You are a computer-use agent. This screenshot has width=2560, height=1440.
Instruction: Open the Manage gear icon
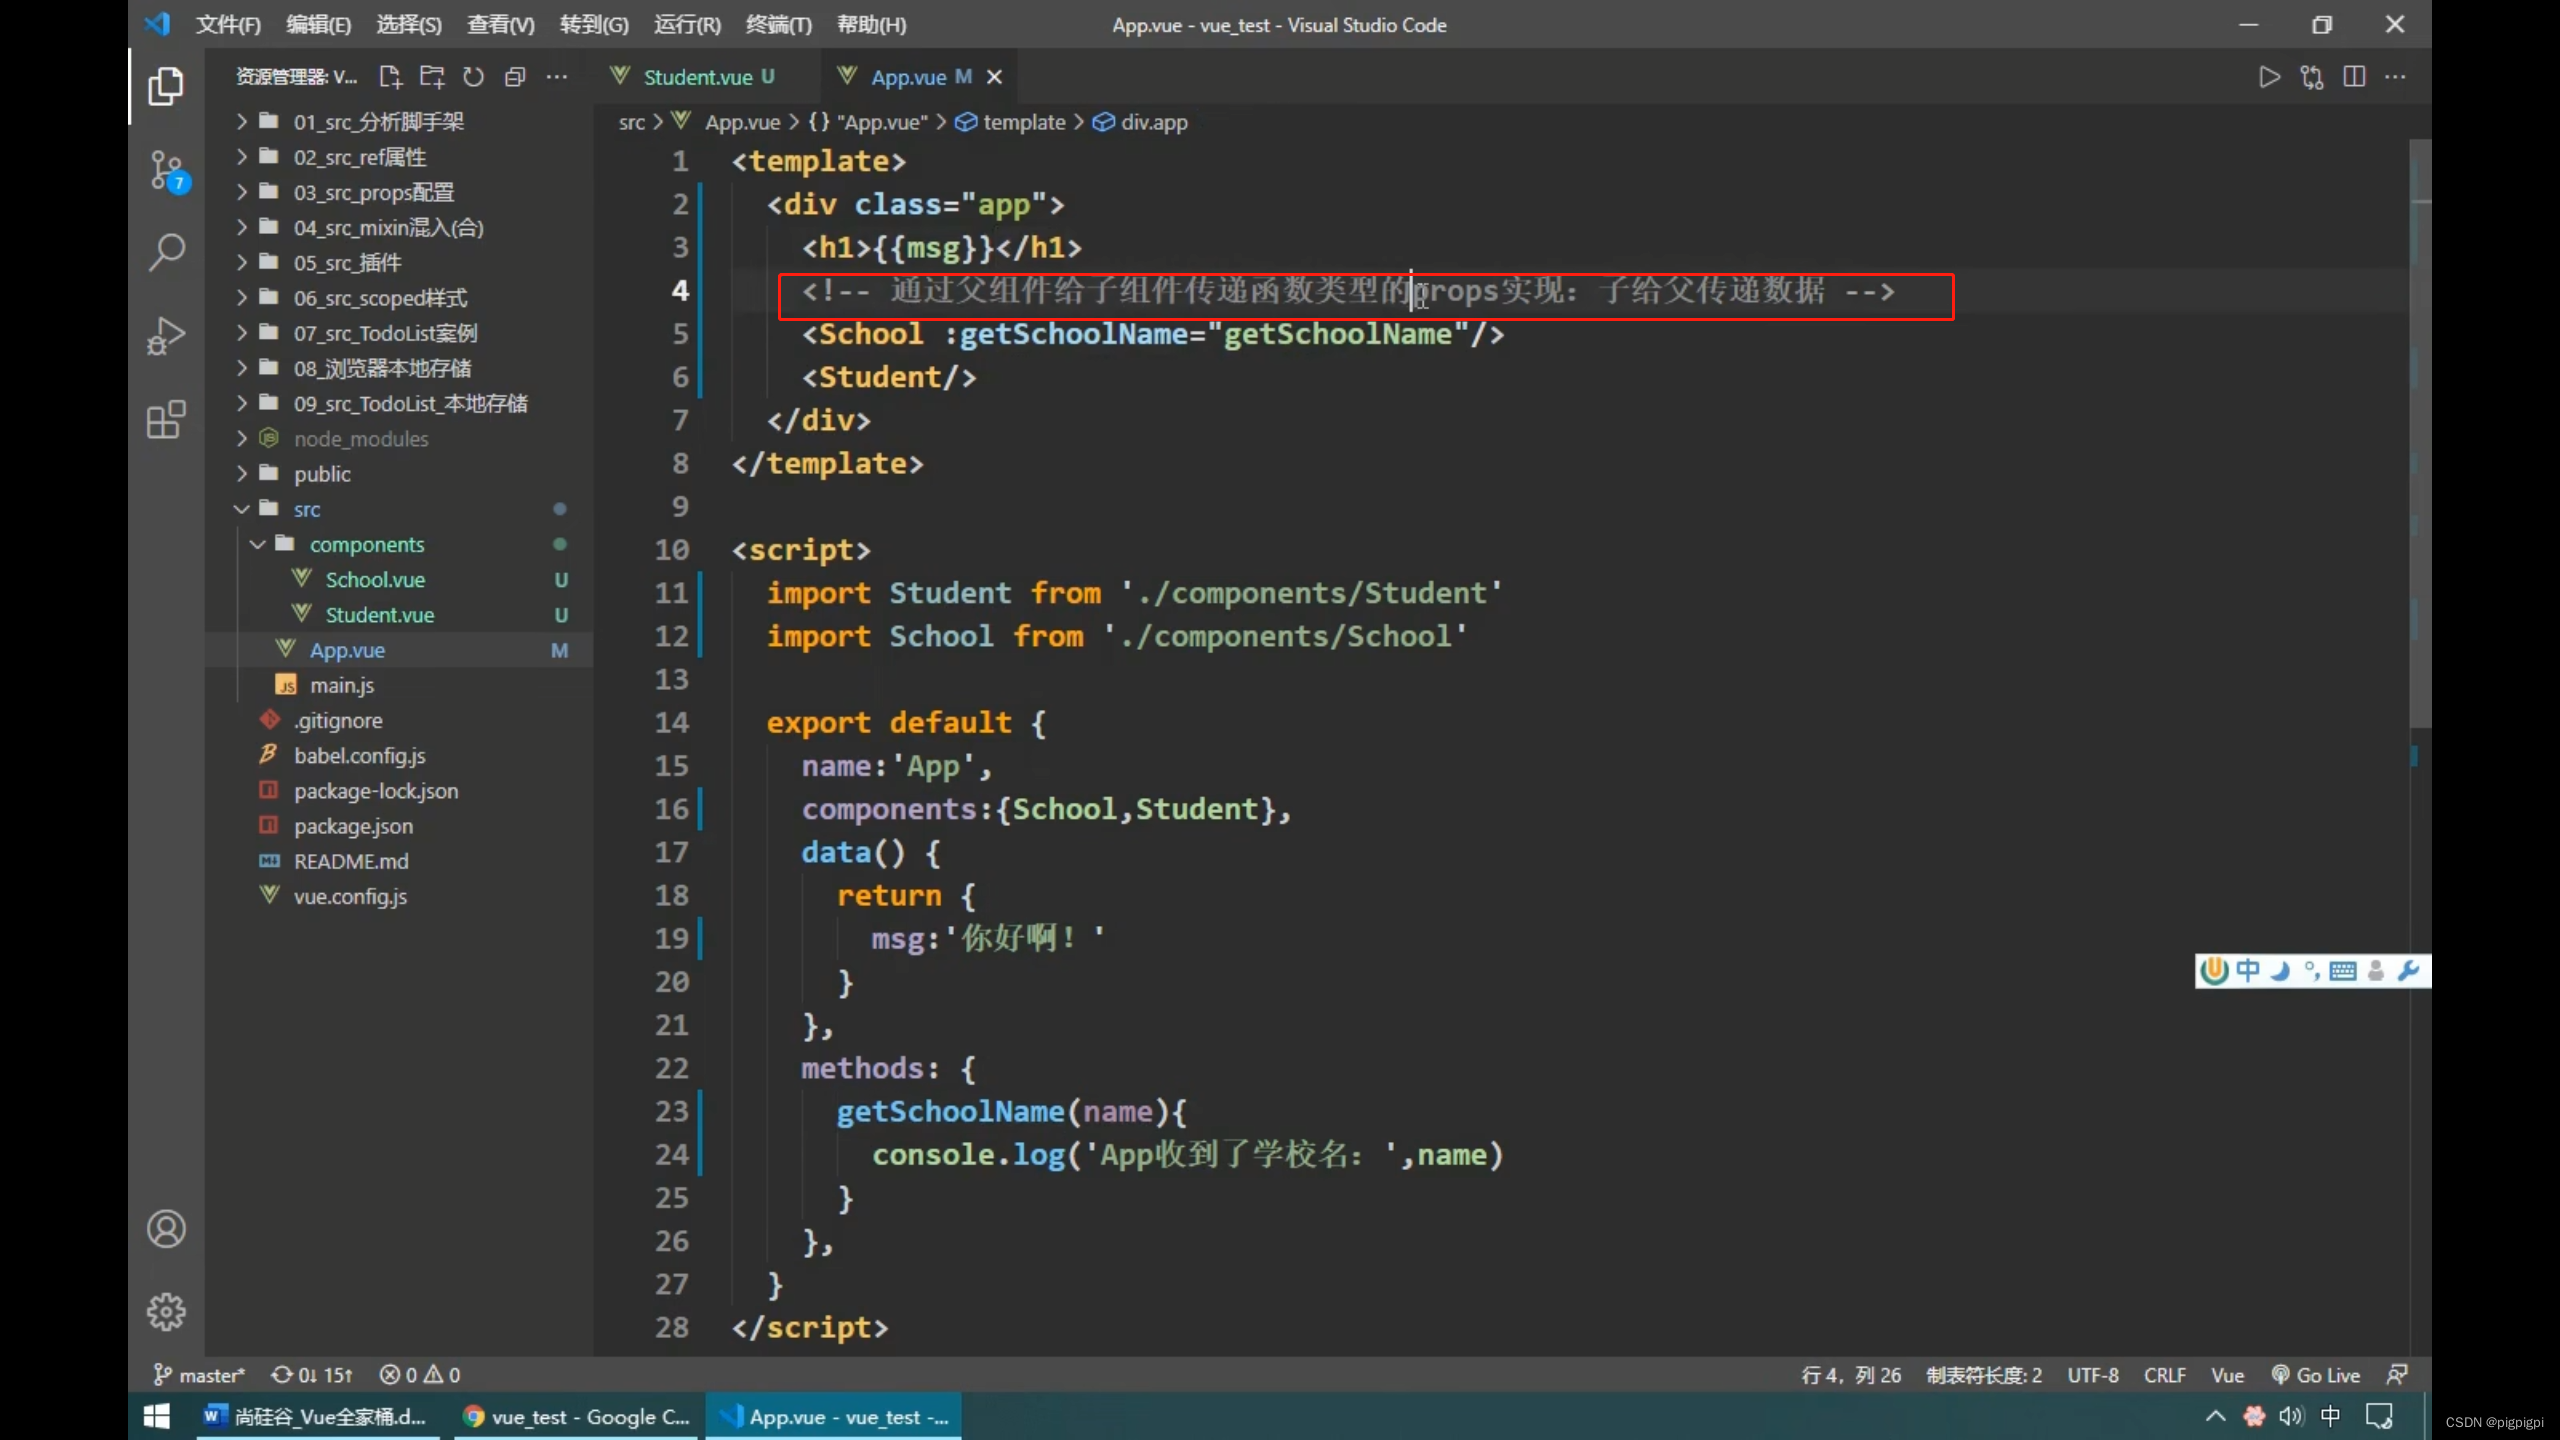(x=166, y=1312)
